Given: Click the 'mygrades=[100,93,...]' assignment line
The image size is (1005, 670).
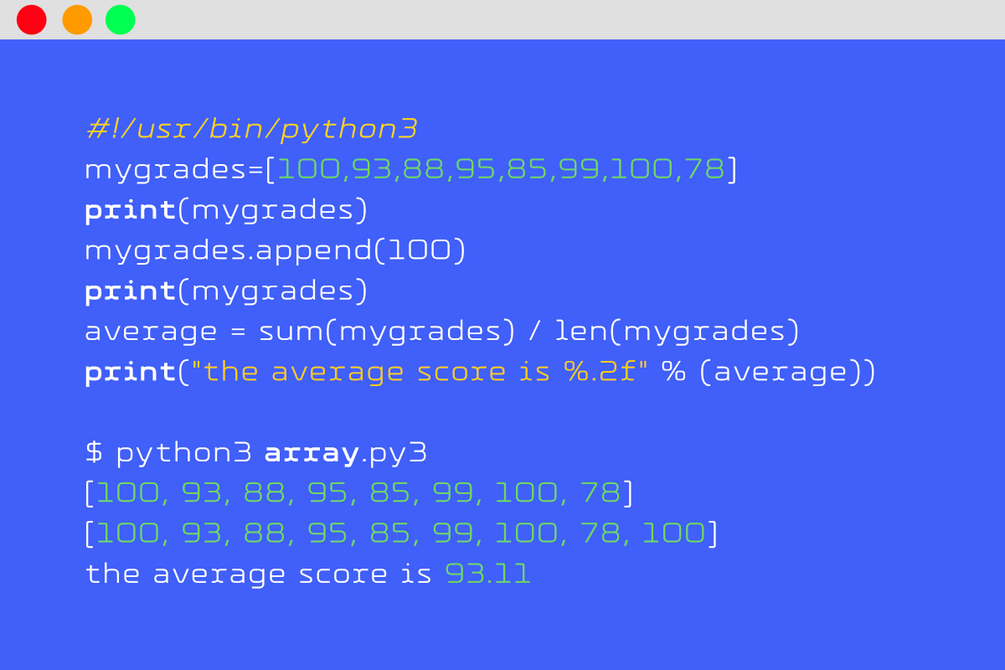Looking at the screenshot, I should [411, 169].
